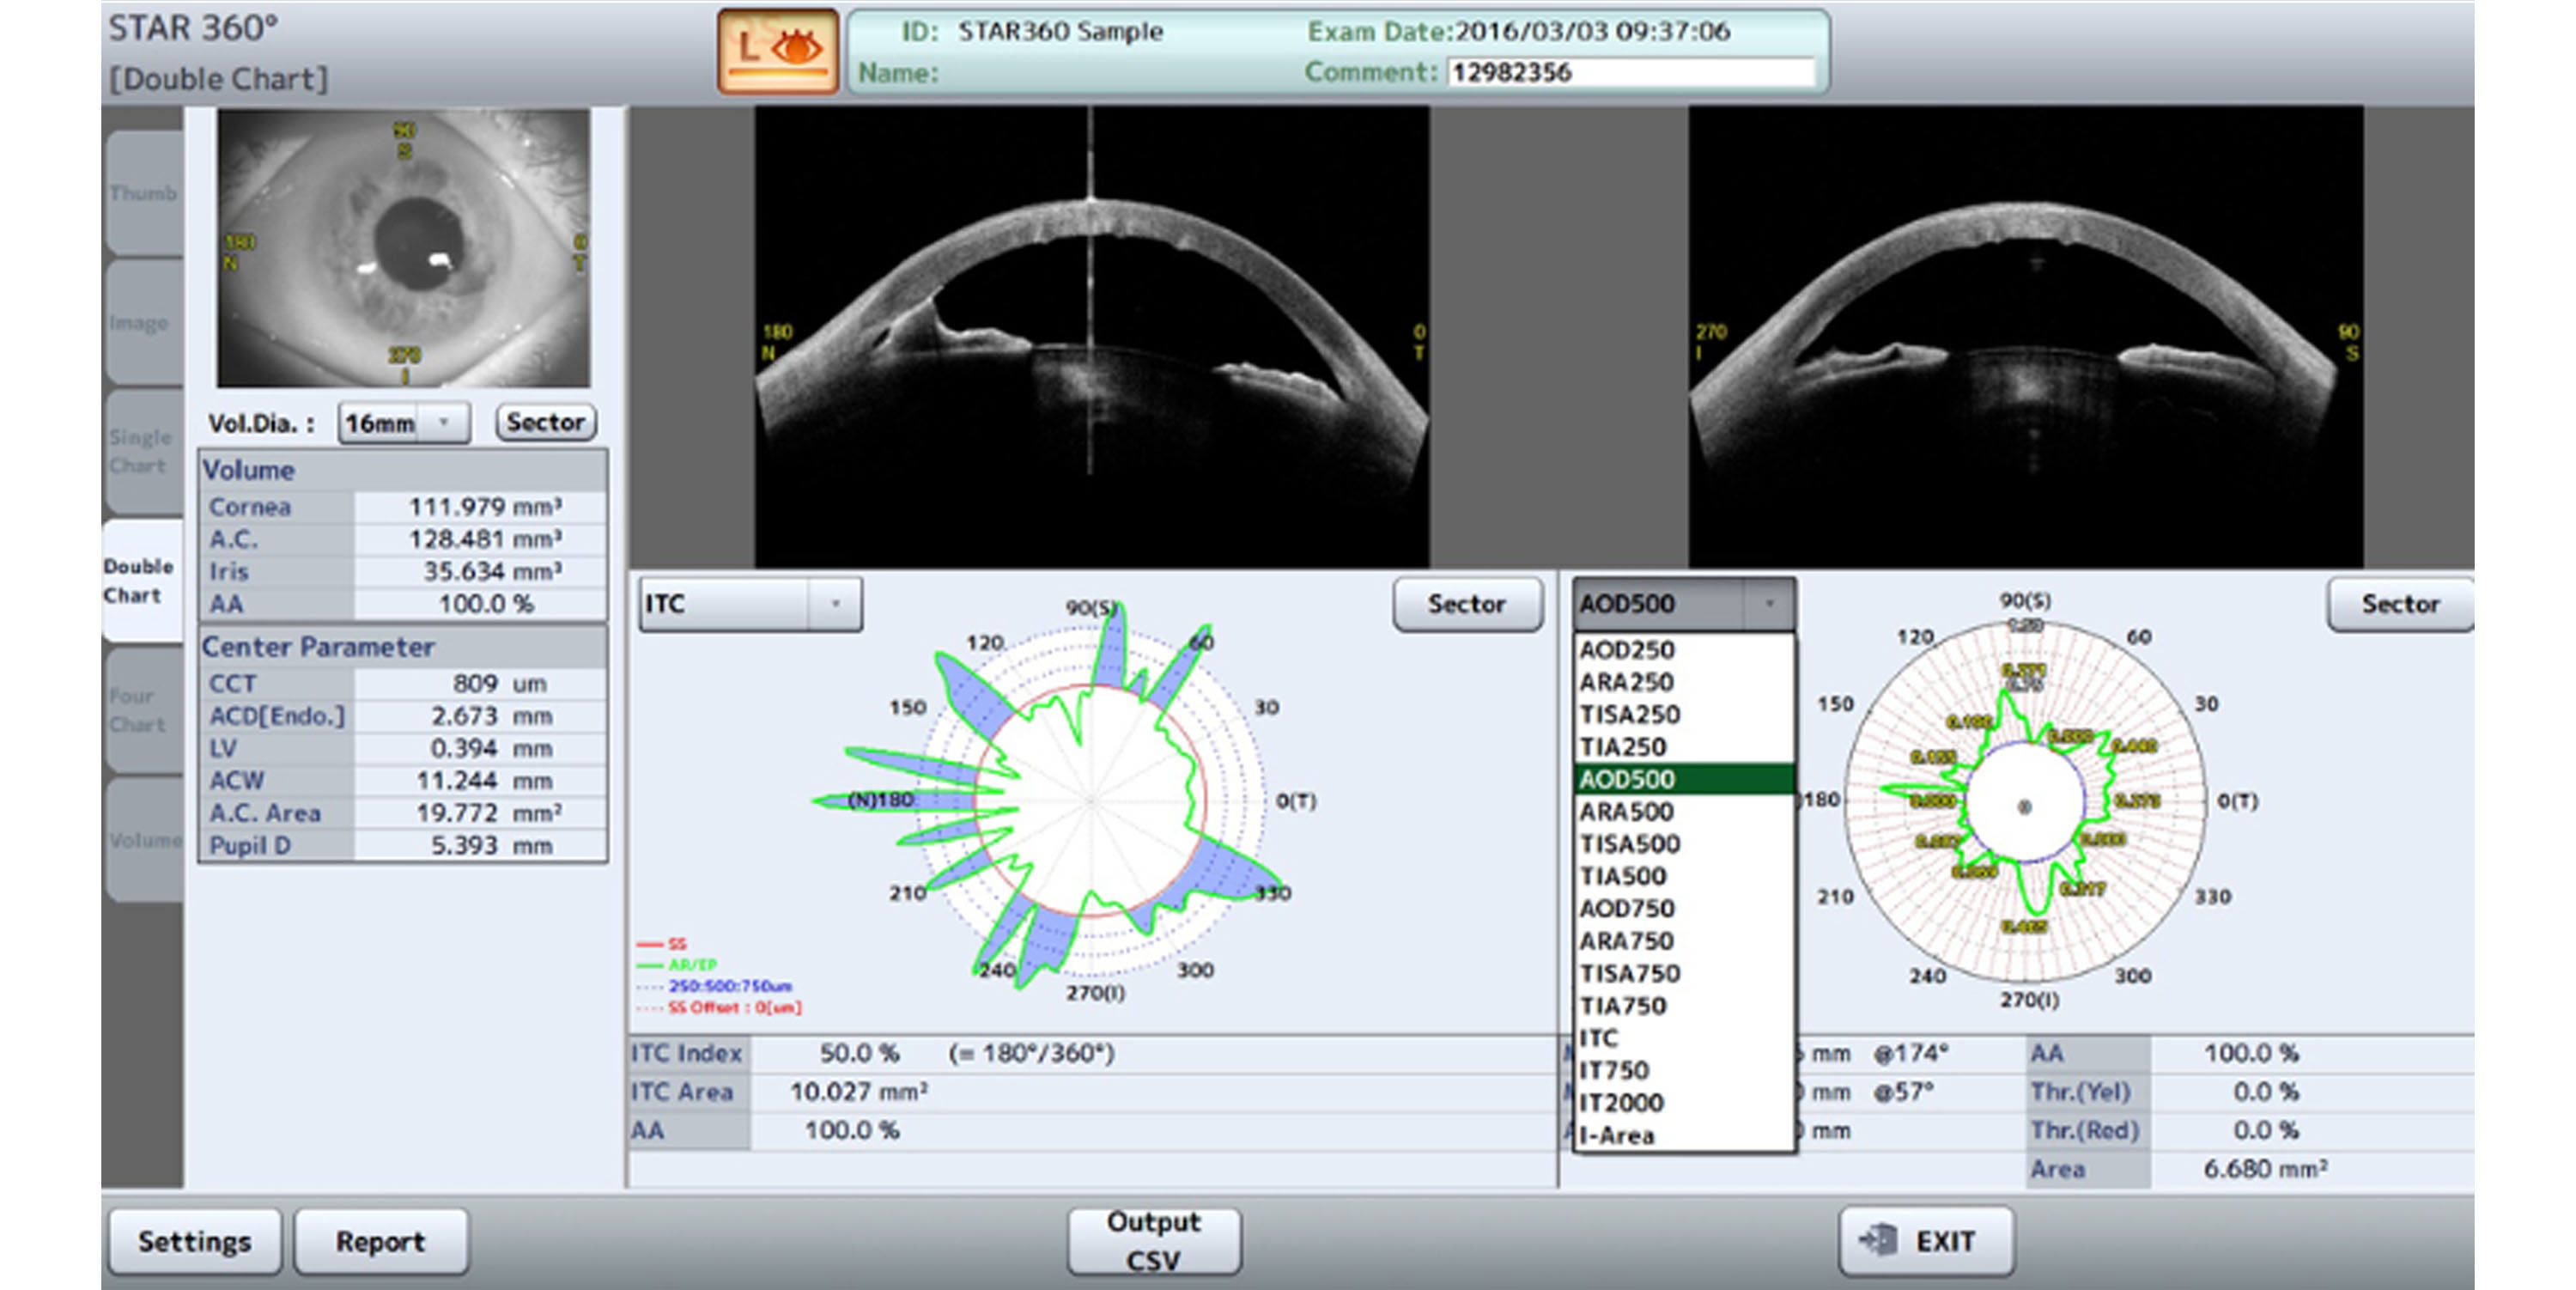The height and width of the screenshot is (1290, 2576).
Task: Choose I-Area in the dropdown list
Action: 1616,1136
